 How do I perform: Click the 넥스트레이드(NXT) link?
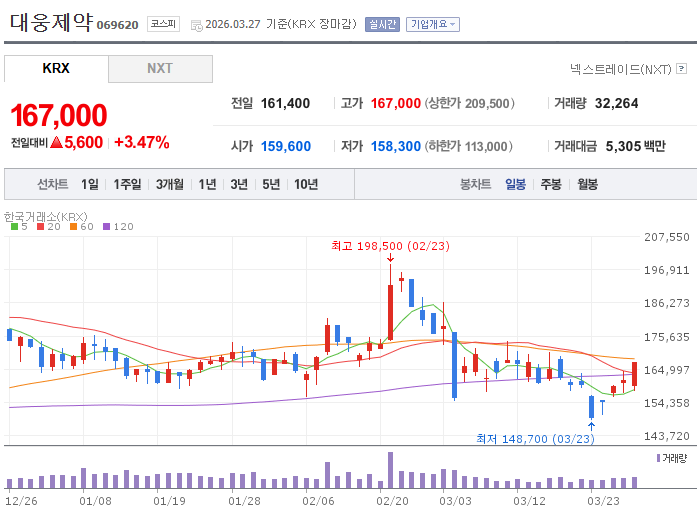click(x=621, y=69)
